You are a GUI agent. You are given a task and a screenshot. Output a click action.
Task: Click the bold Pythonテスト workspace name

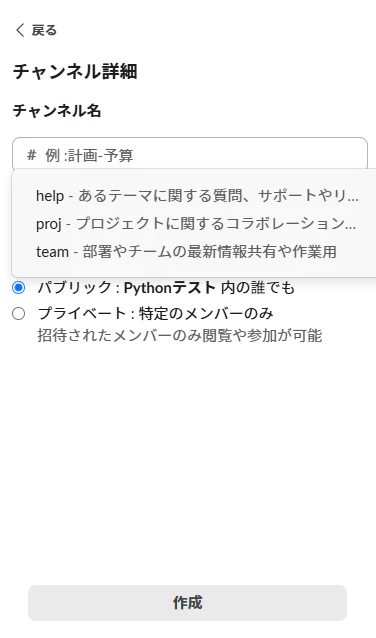(170, 288)
